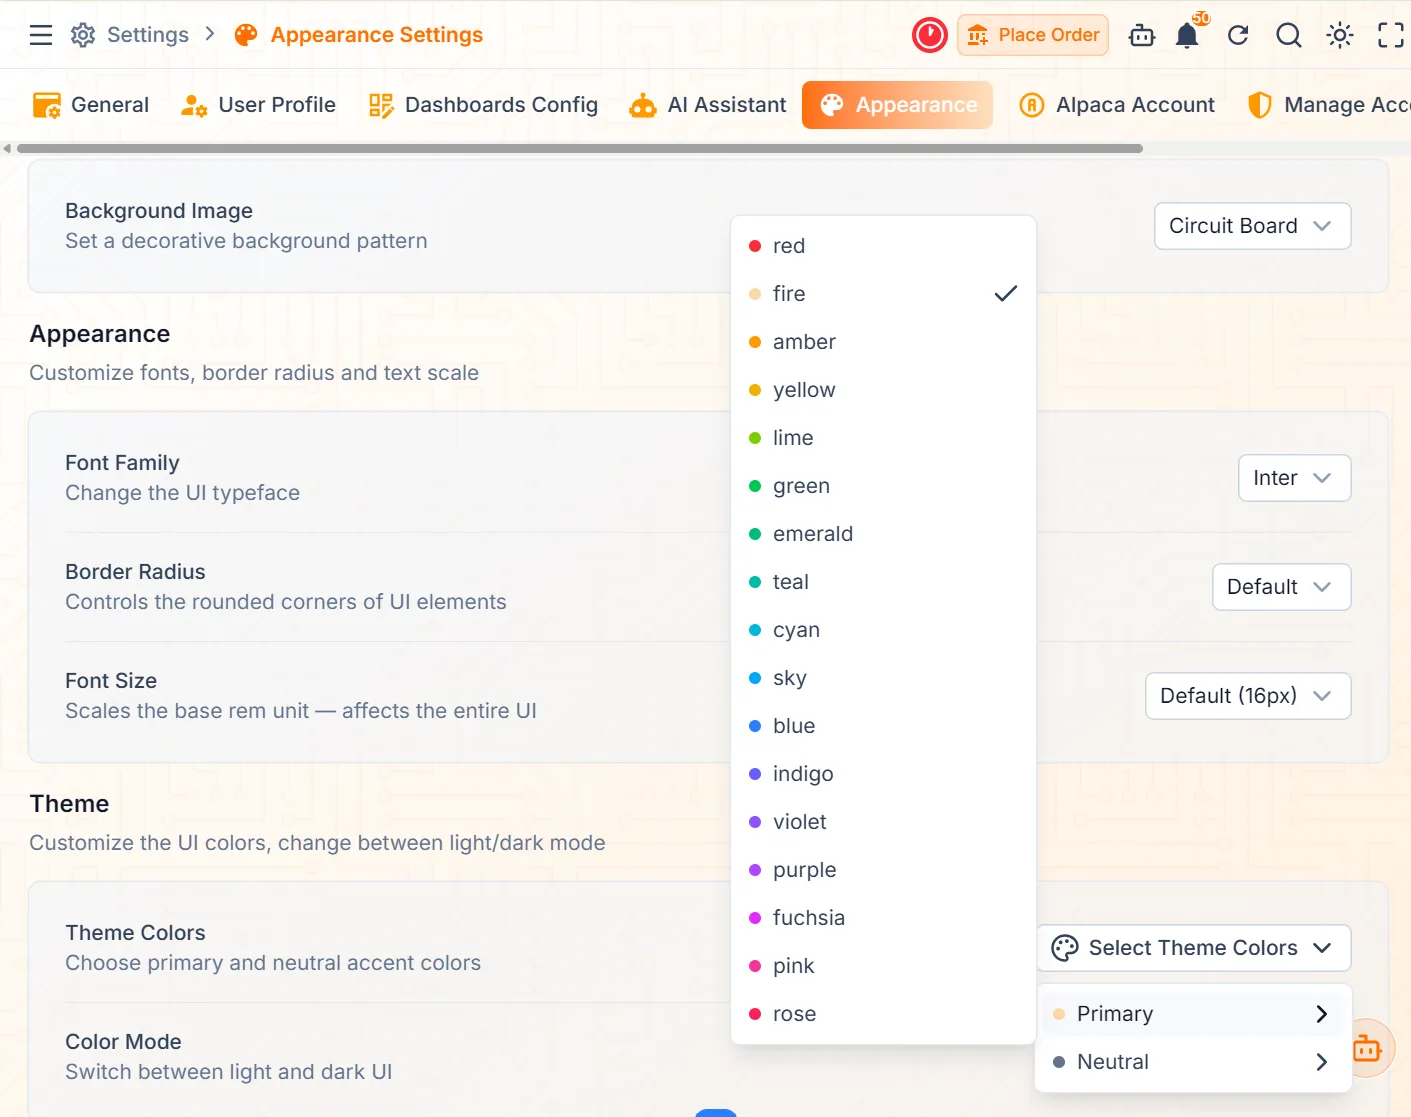Screen dimensions: 1411x1117
Task: Switch to the User Profile tab
Action: 258,105
